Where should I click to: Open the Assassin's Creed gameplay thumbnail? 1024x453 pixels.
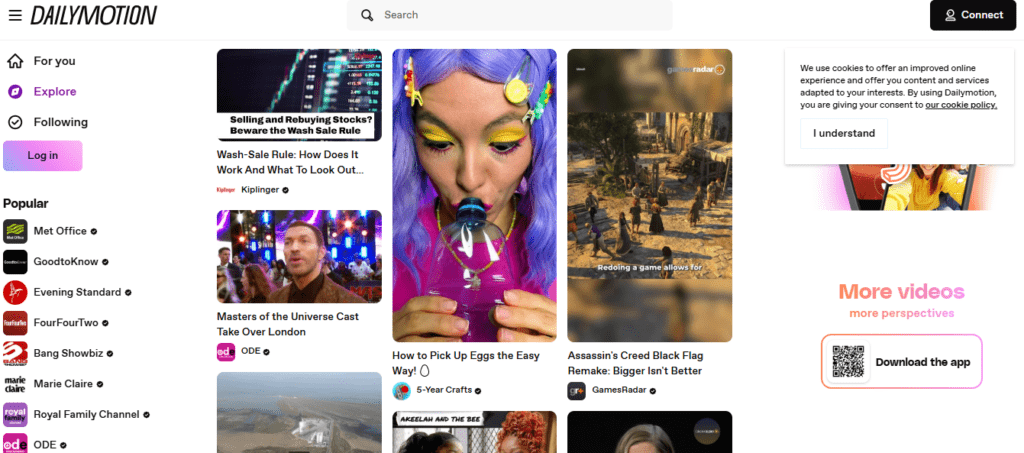(650, 195)
